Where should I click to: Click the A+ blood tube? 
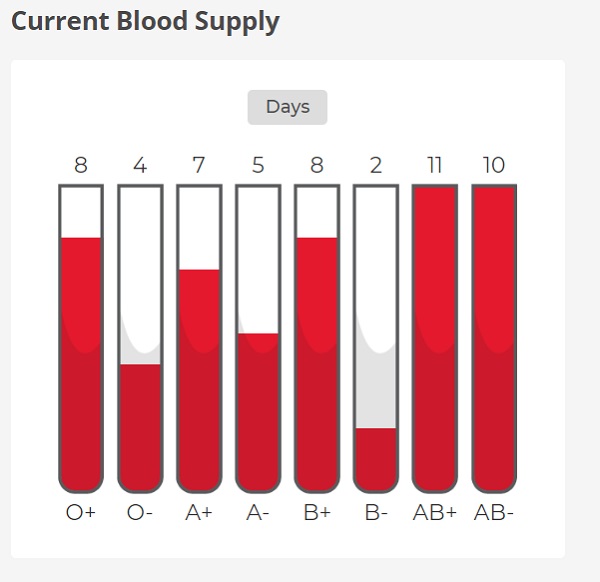pyautogui.click(x=199, y=340)
